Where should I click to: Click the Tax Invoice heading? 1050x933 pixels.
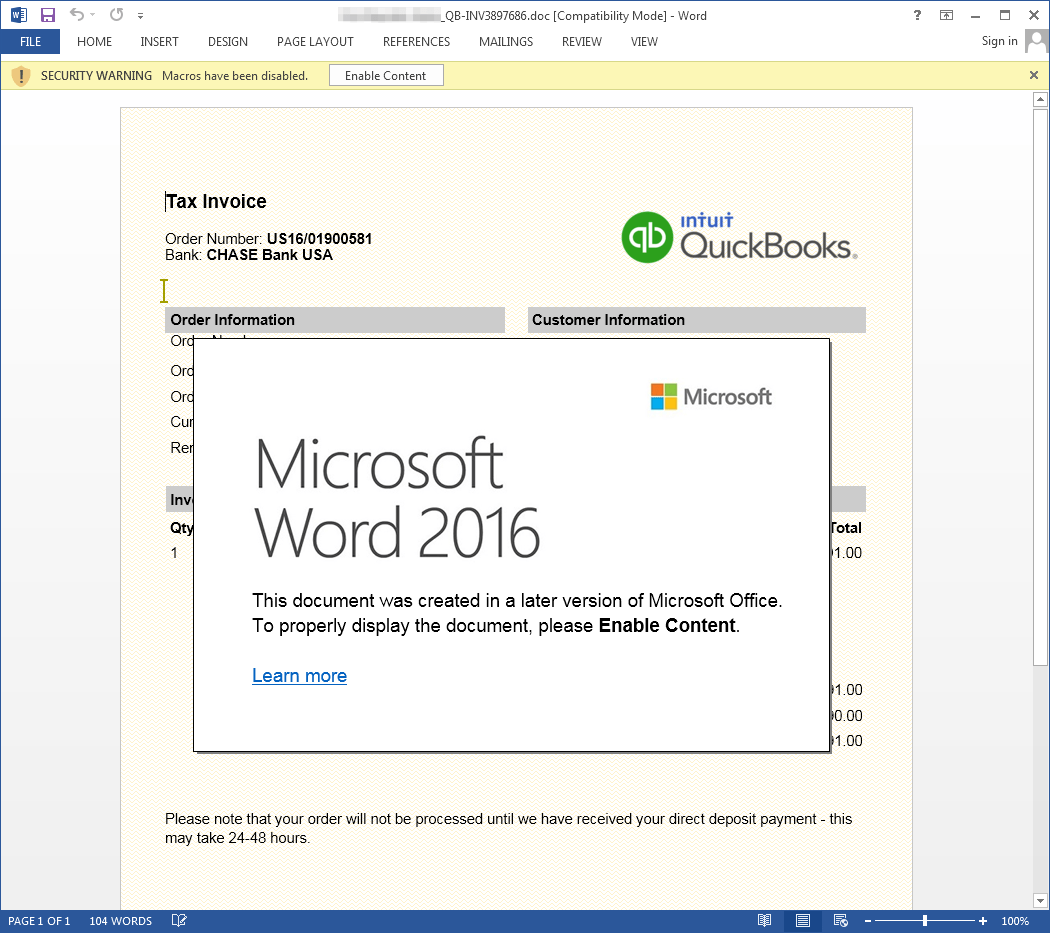tap(216, 201)
